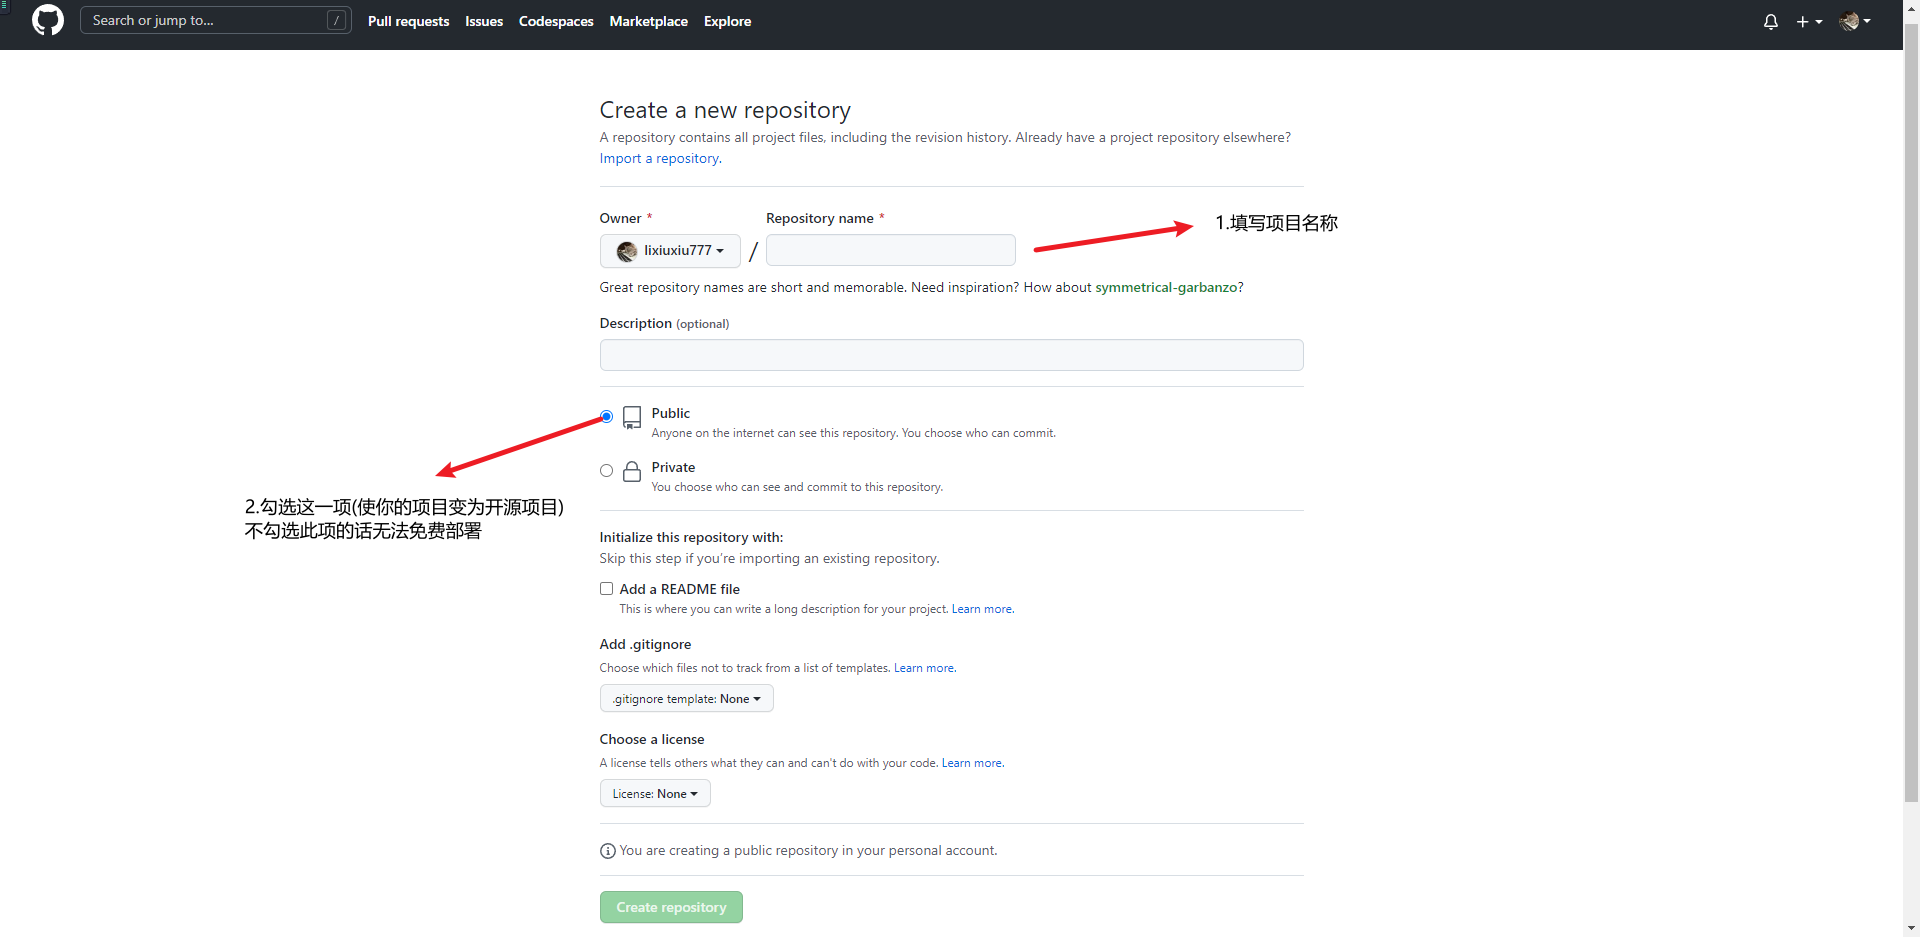The image size is (1920, 937).
Task: Go to Codespaces in top navigation
Action: point(556,21)
